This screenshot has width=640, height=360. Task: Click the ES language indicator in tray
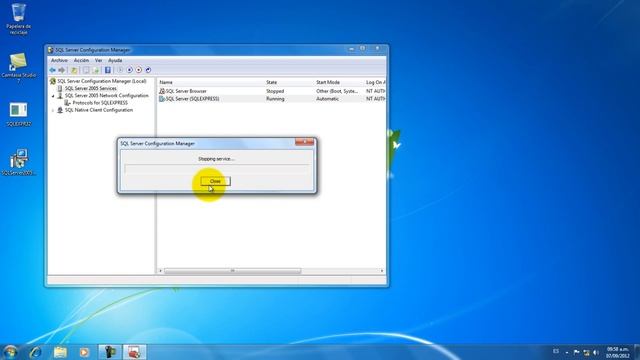click(x=556, y=351)
